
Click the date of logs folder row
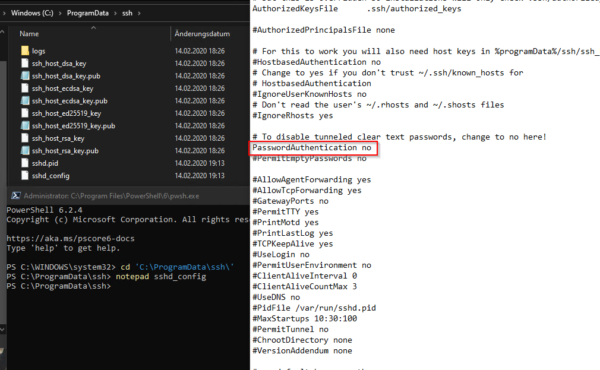[200, 51]
